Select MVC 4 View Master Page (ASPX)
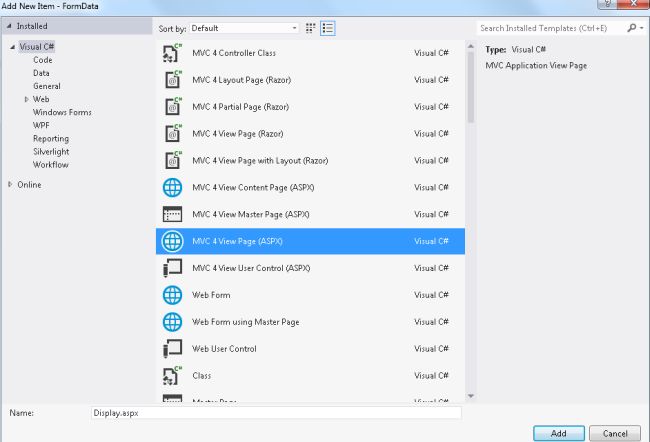This screenshot has width=650, height=442. 250,214
